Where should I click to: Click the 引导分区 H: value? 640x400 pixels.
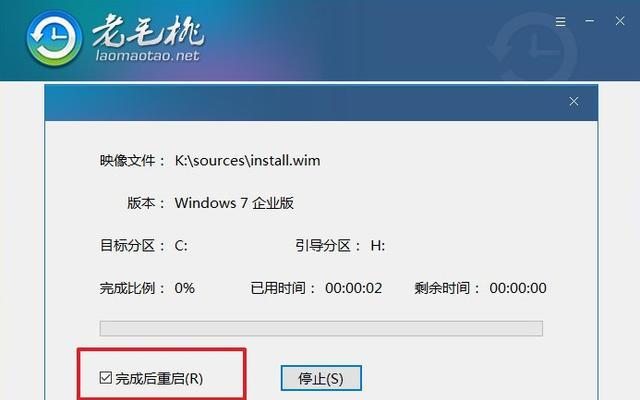(378, 246)
